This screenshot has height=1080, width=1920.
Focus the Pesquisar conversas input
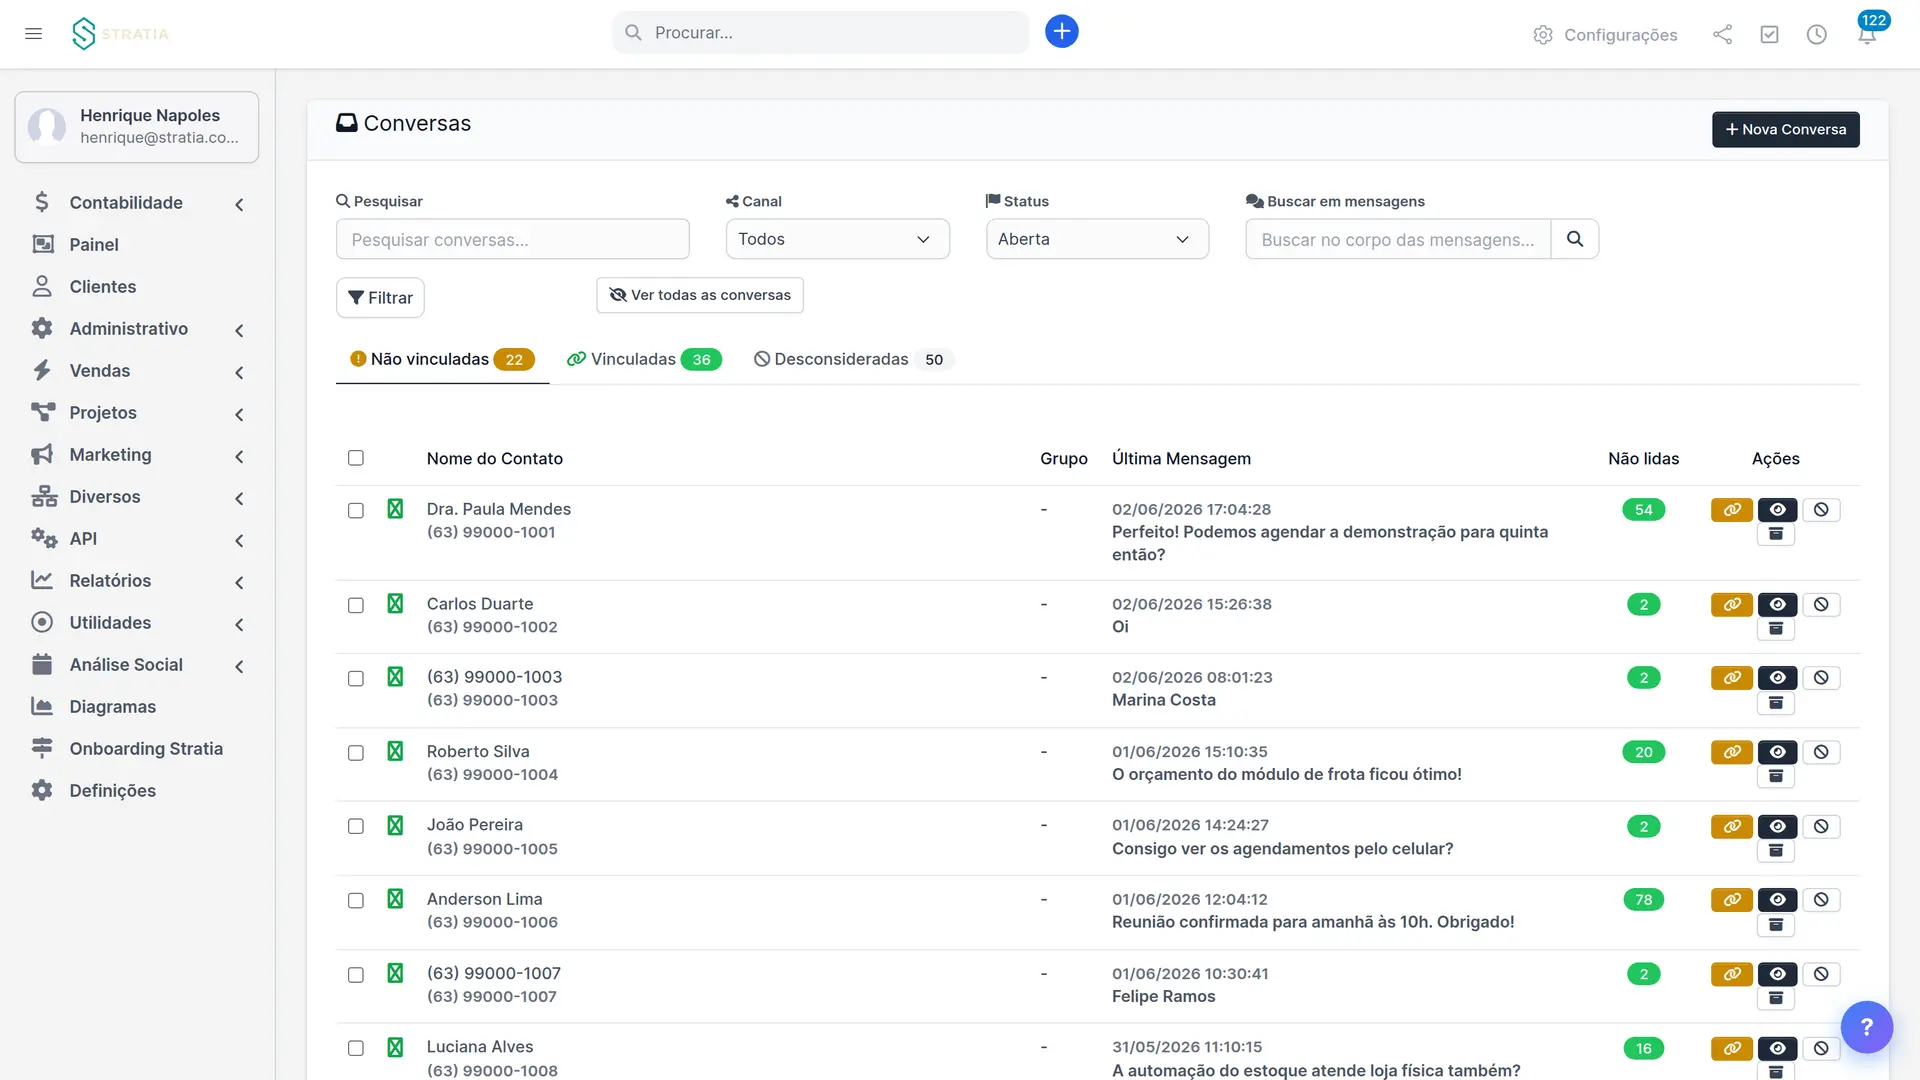[x=512, y=240]
